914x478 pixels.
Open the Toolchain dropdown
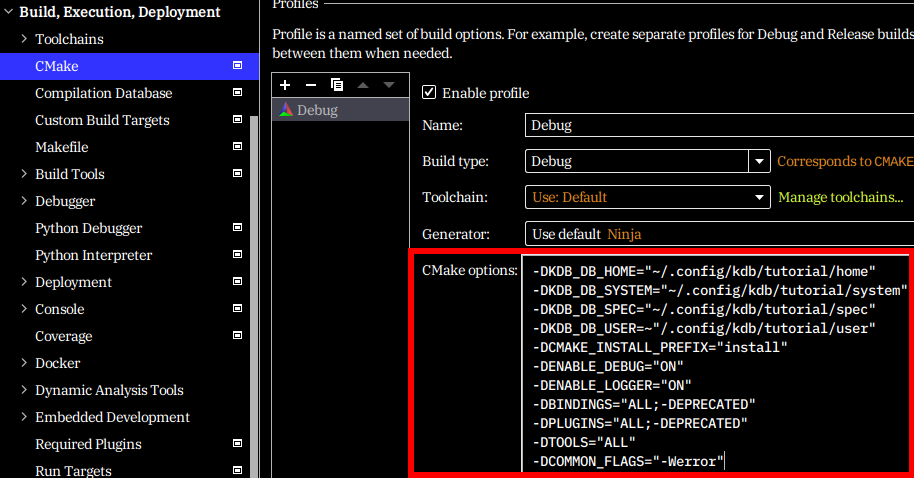pyautogui.click(x=758, y=197)
